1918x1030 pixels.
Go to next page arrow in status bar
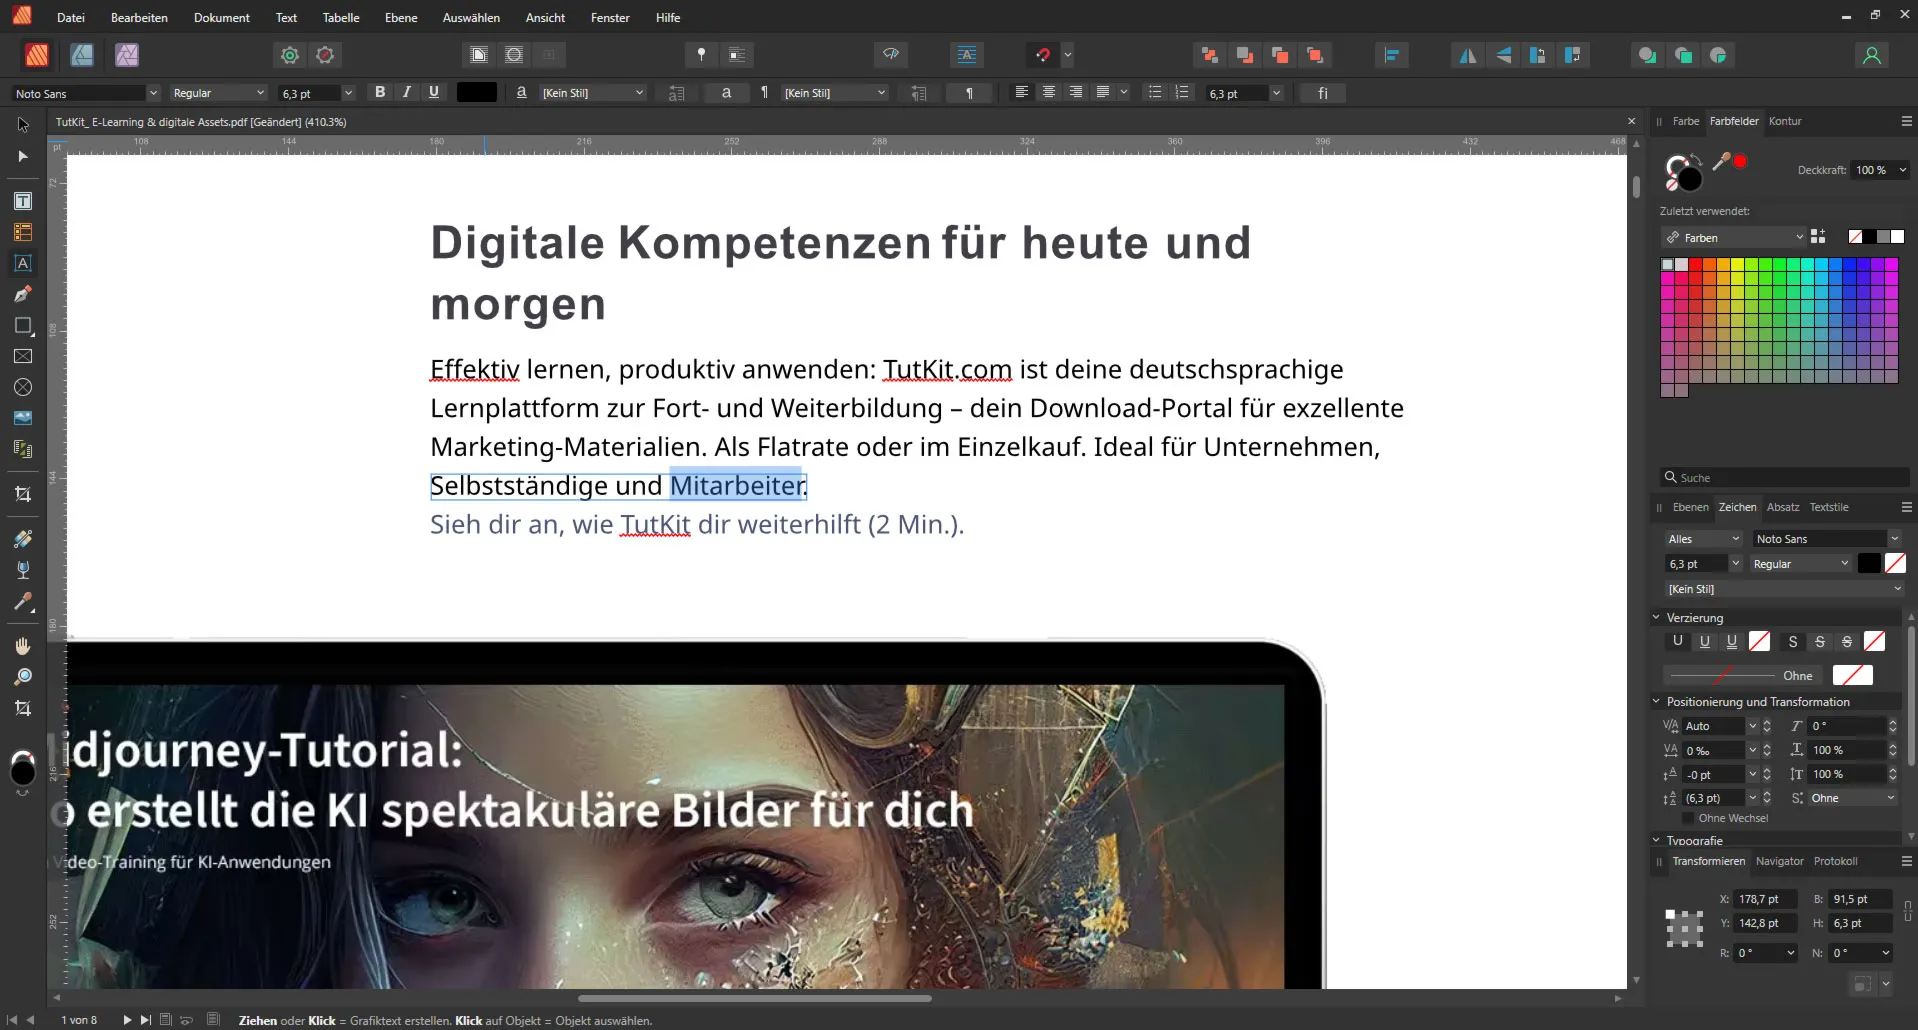(127, 1020)
